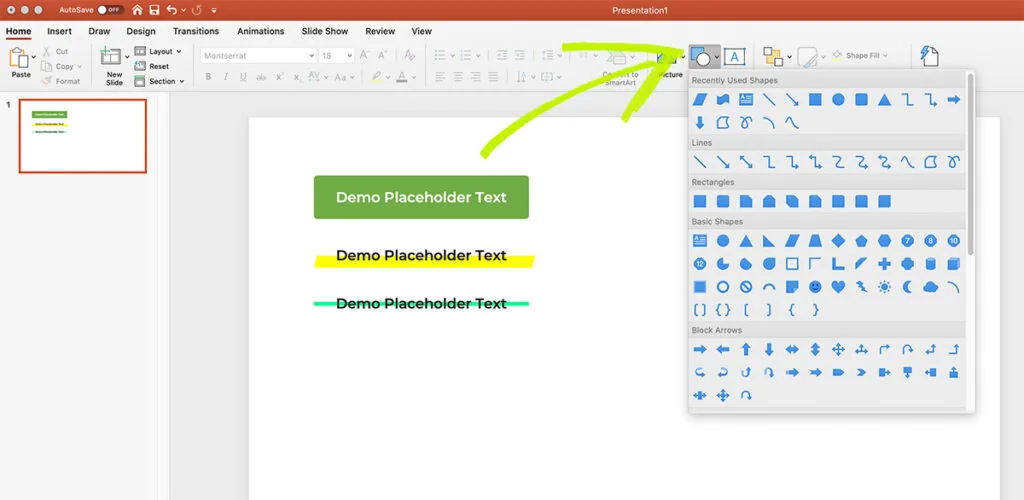Open the Design tab

tap(141, 31)
